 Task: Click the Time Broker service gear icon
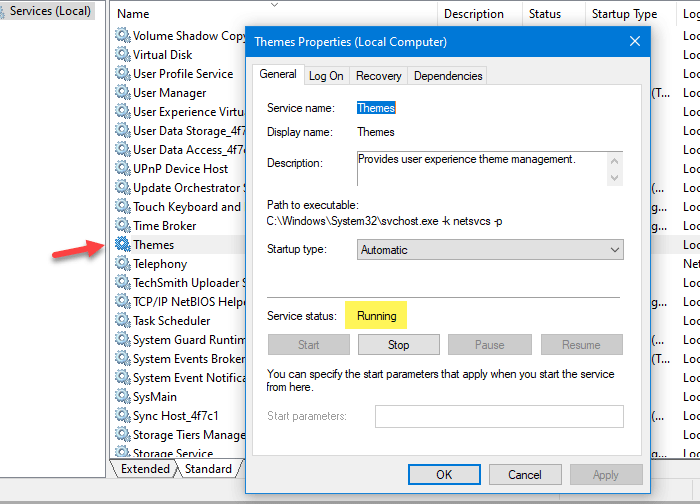tap(123, 226)
